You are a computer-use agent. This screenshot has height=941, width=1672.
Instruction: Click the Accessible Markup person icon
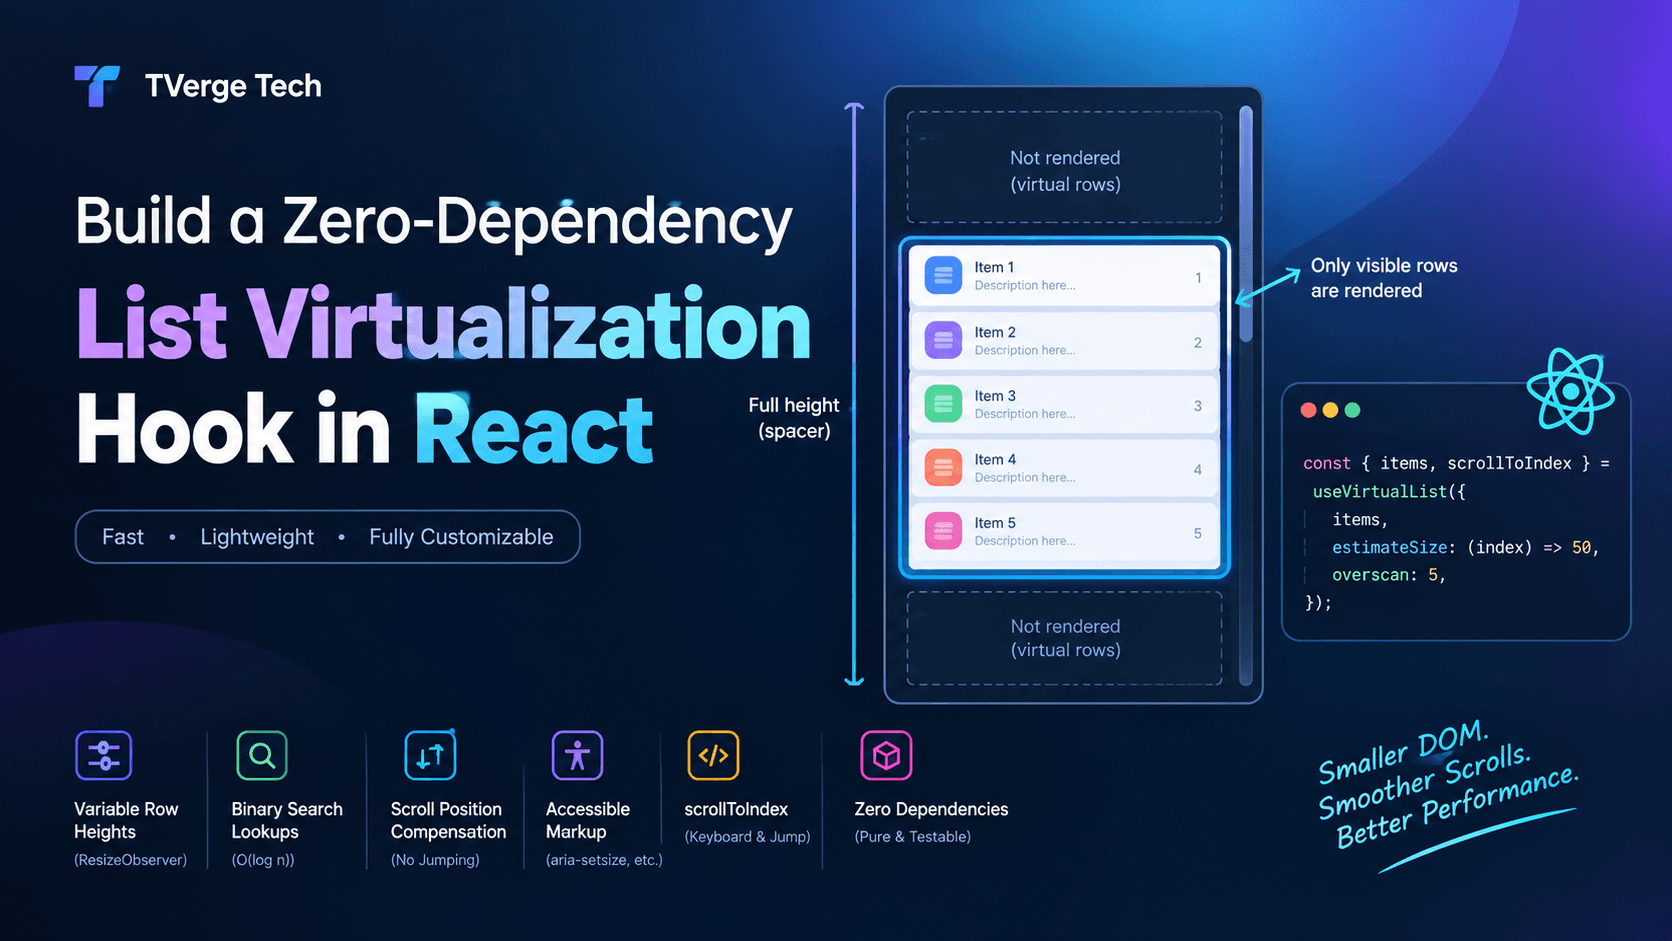(577, 755)
